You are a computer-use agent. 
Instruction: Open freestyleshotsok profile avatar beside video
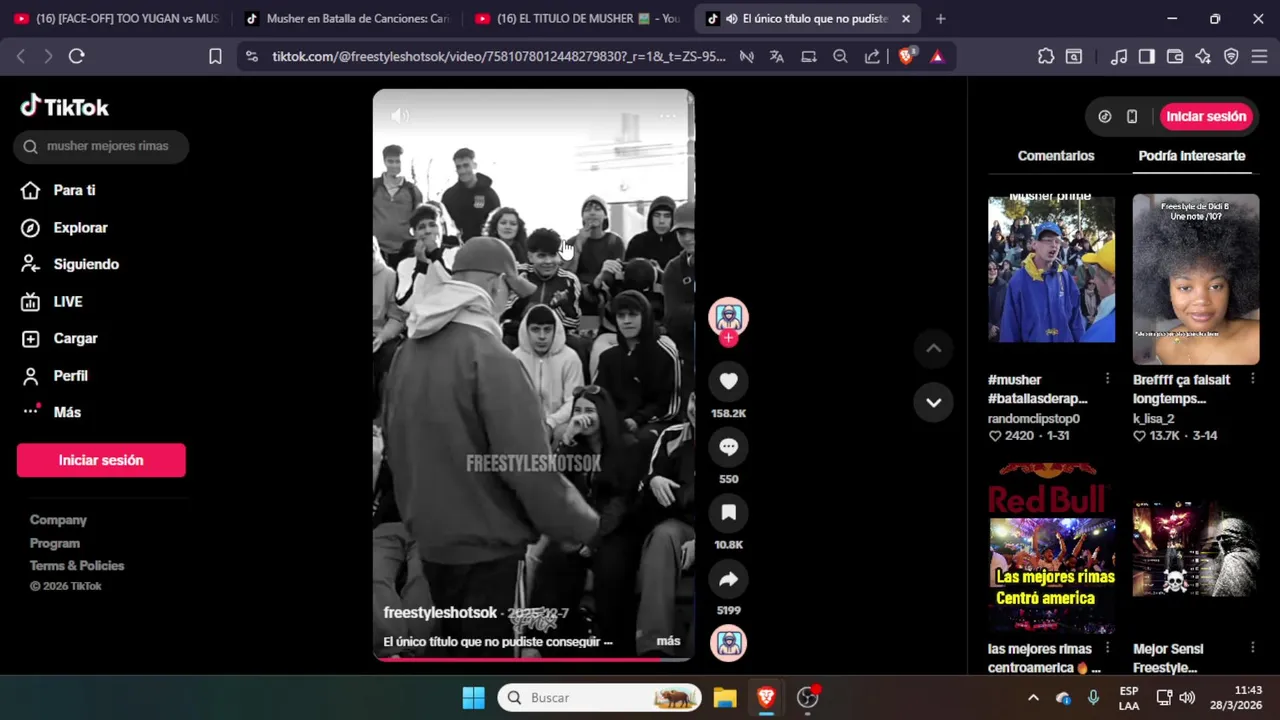point(728,317)
